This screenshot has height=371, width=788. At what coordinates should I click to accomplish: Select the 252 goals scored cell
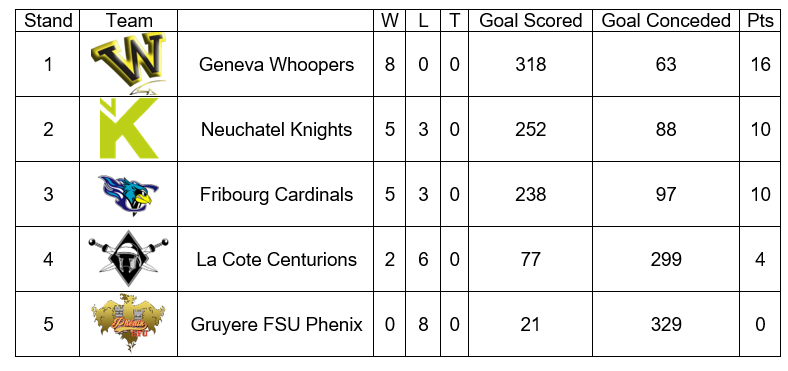click(x=531, y=130)
